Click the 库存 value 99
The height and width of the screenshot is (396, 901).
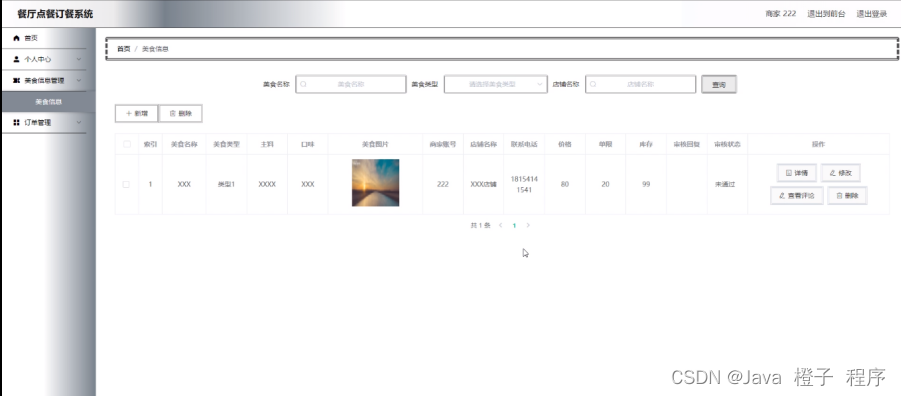(646, 184)
